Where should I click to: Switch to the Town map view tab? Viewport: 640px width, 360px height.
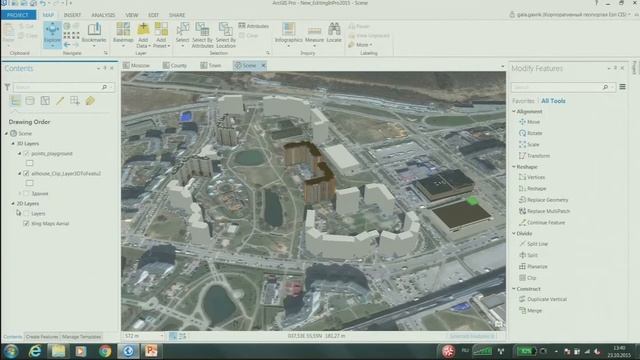(x=211, y=65)
